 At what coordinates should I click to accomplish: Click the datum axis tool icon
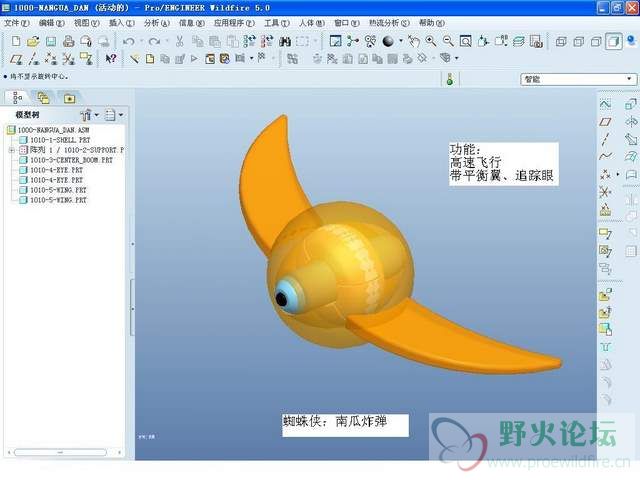(606, 139)
